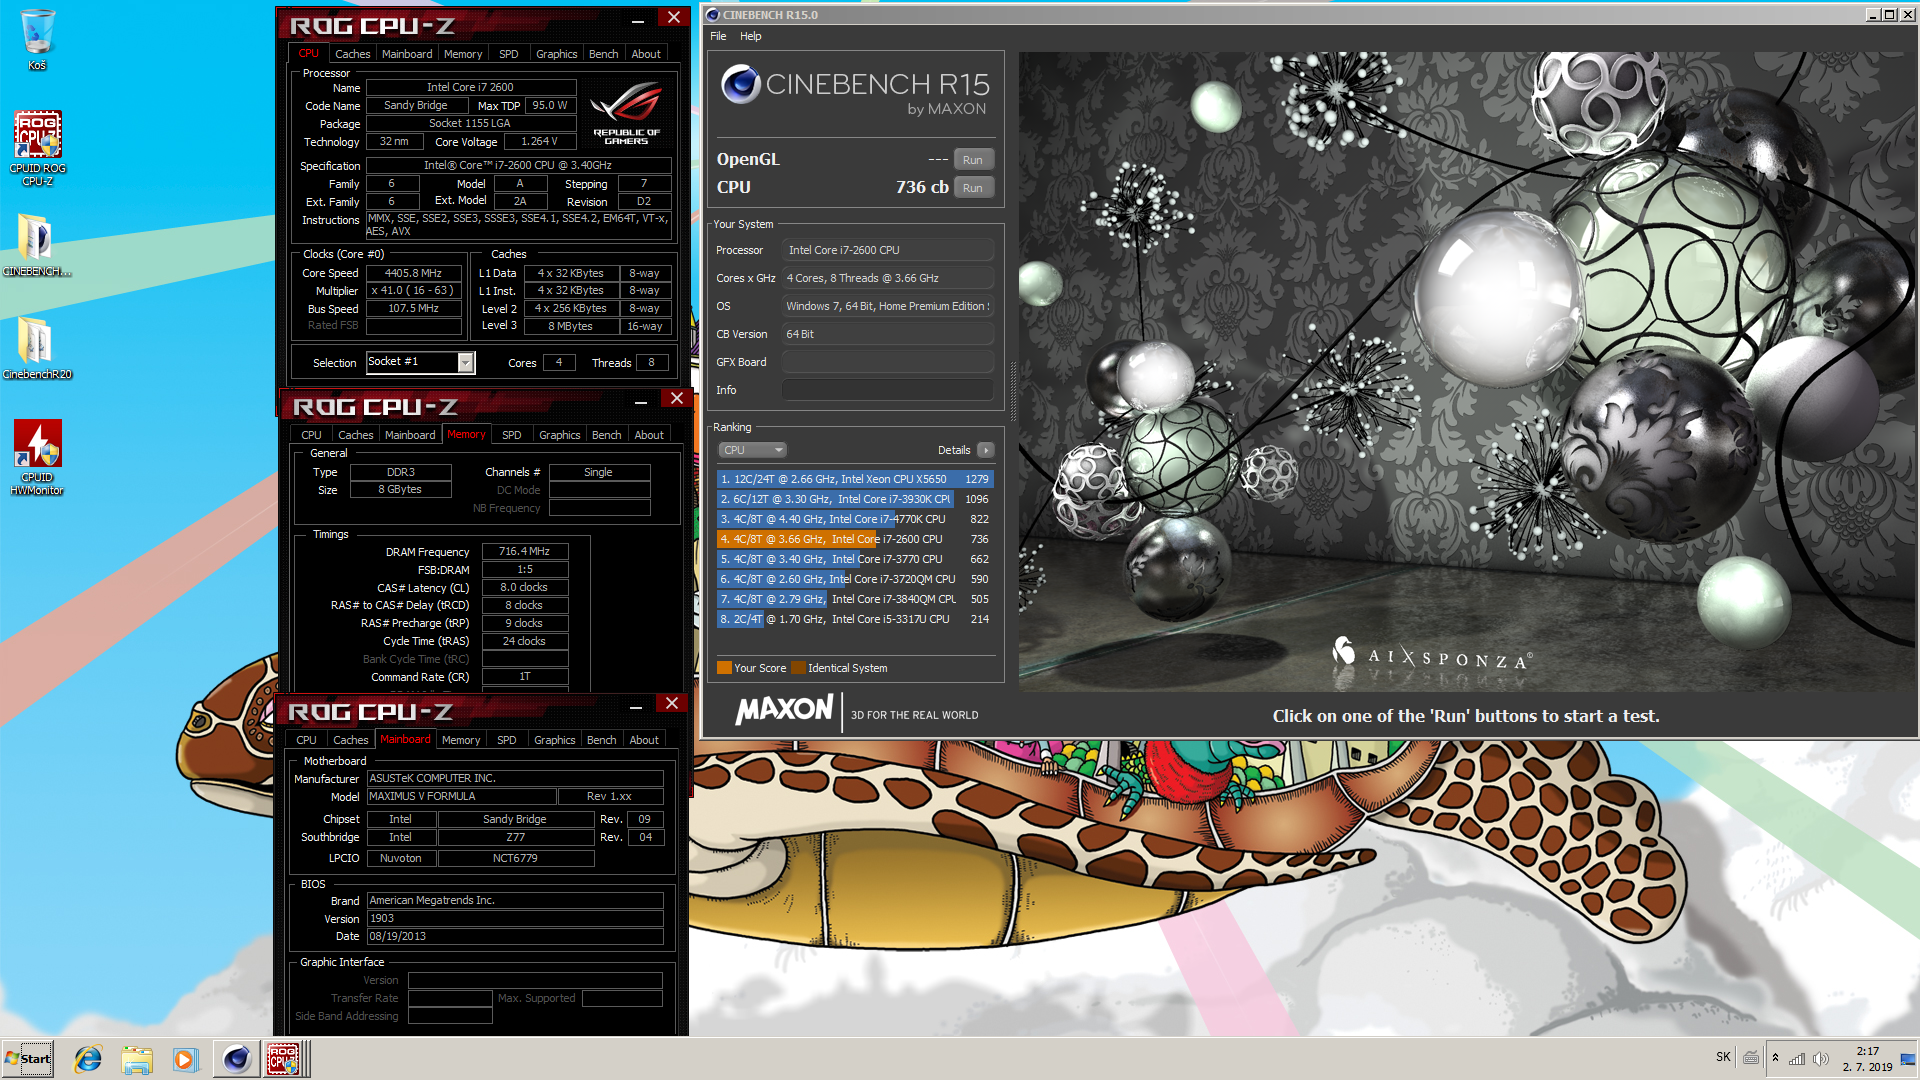
Task: Run the CPU test in Cinebench
Action: [973, 188]
